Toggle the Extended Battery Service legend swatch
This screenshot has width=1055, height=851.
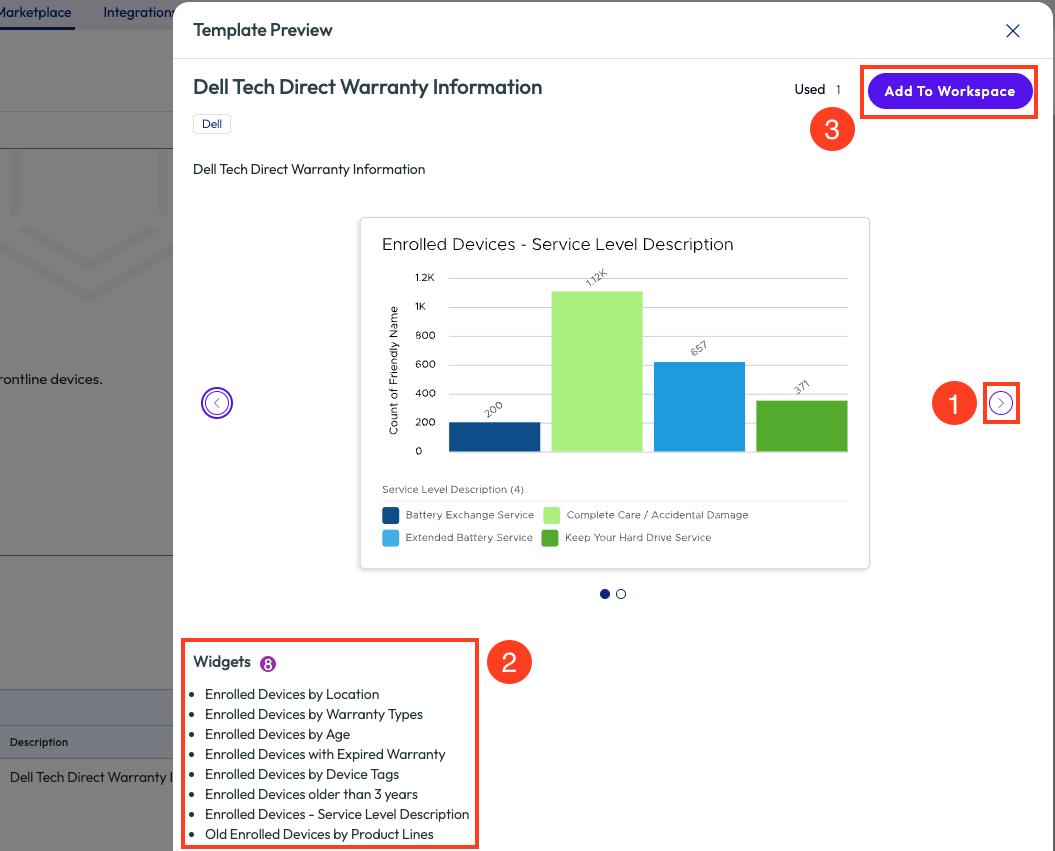coord(391,538)
